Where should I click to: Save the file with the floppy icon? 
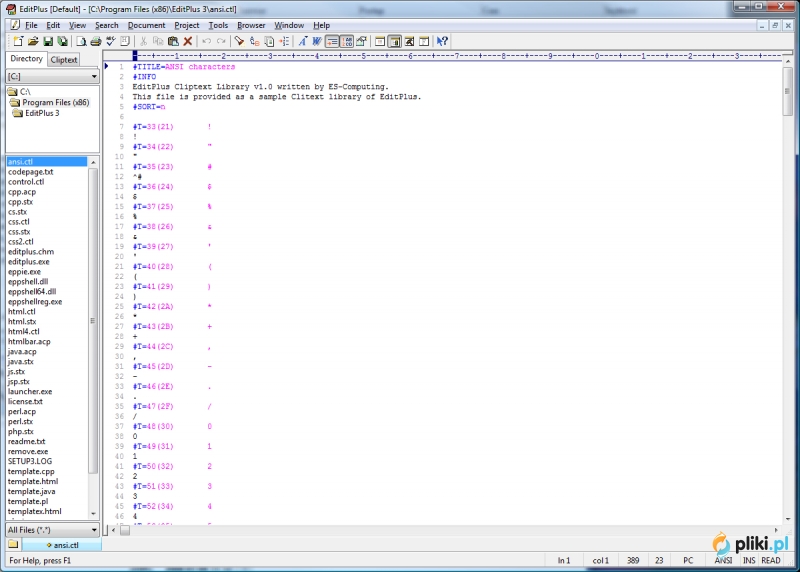click(48, 41)
